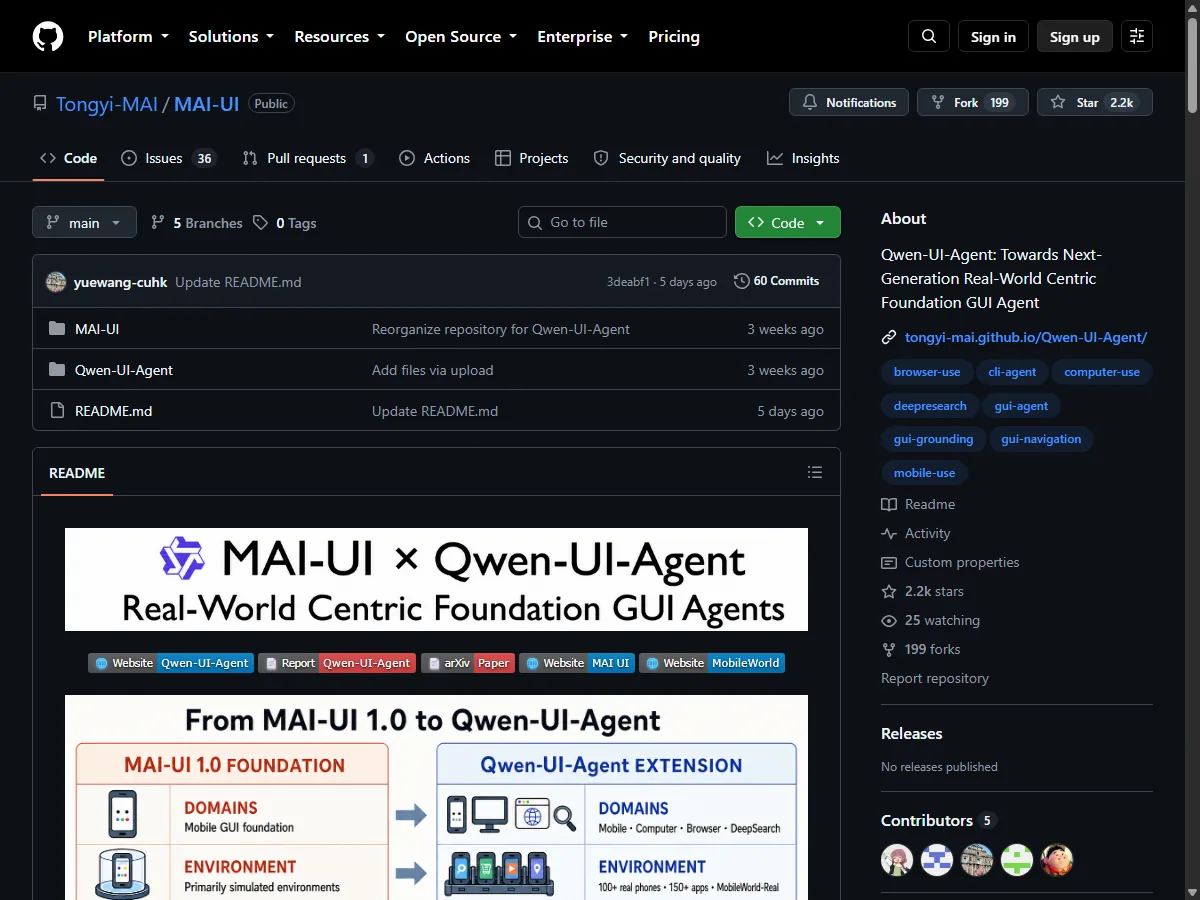Open the README.md file
Image resolution: width=1200 pixels, height=900 pixels.
point(113,411)
